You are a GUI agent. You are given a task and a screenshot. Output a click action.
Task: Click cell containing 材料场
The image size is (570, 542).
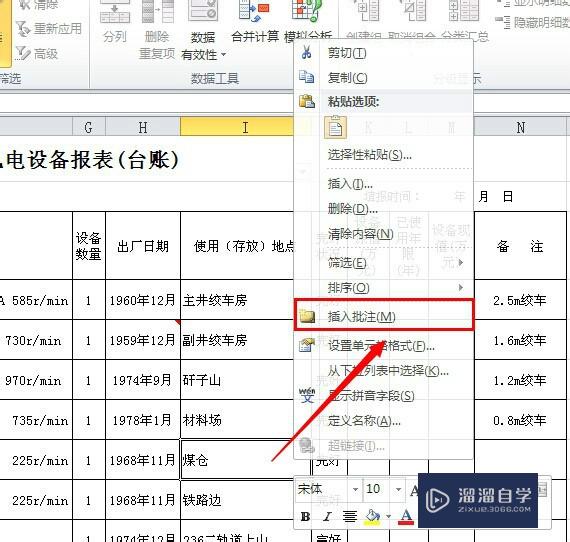(237, 420)
